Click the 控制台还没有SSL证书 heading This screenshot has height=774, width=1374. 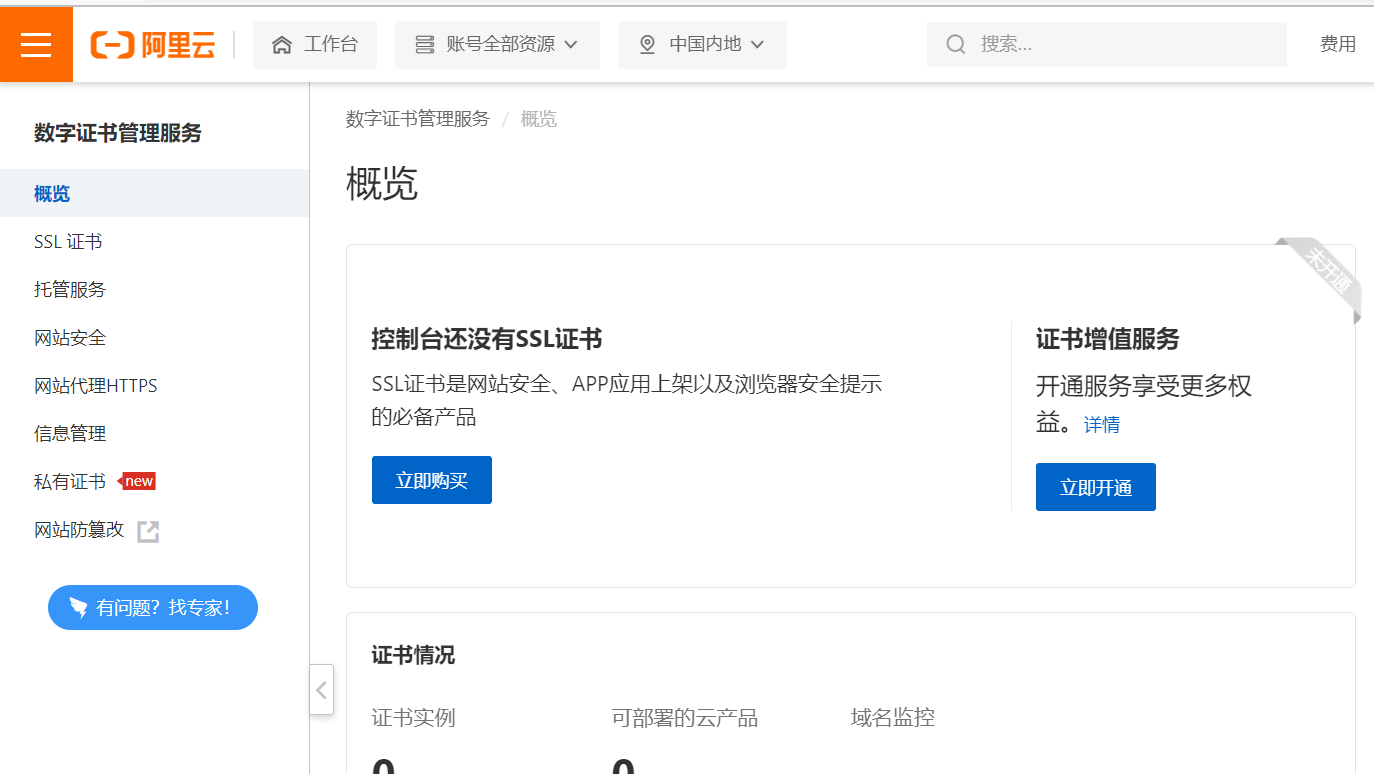click(x=487, y=339)
